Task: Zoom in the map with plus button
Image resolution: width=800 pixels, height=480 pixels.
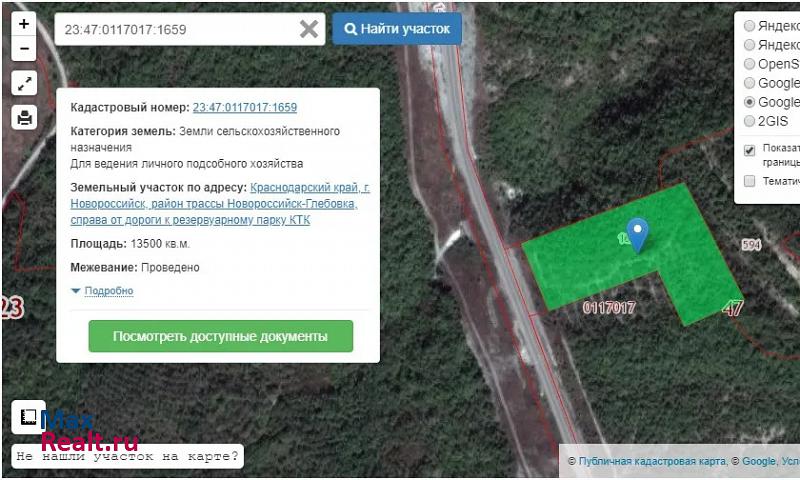Action: (x=24, y=24)
